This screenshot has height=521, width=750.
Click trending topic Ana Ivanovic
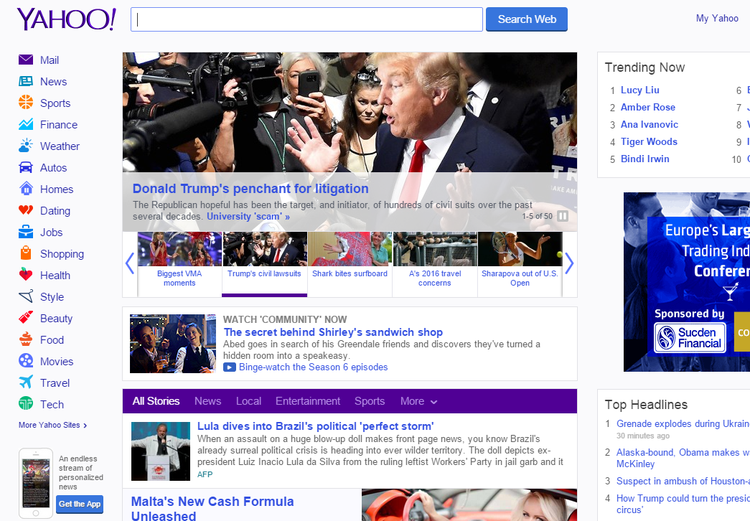coord(649,124)
